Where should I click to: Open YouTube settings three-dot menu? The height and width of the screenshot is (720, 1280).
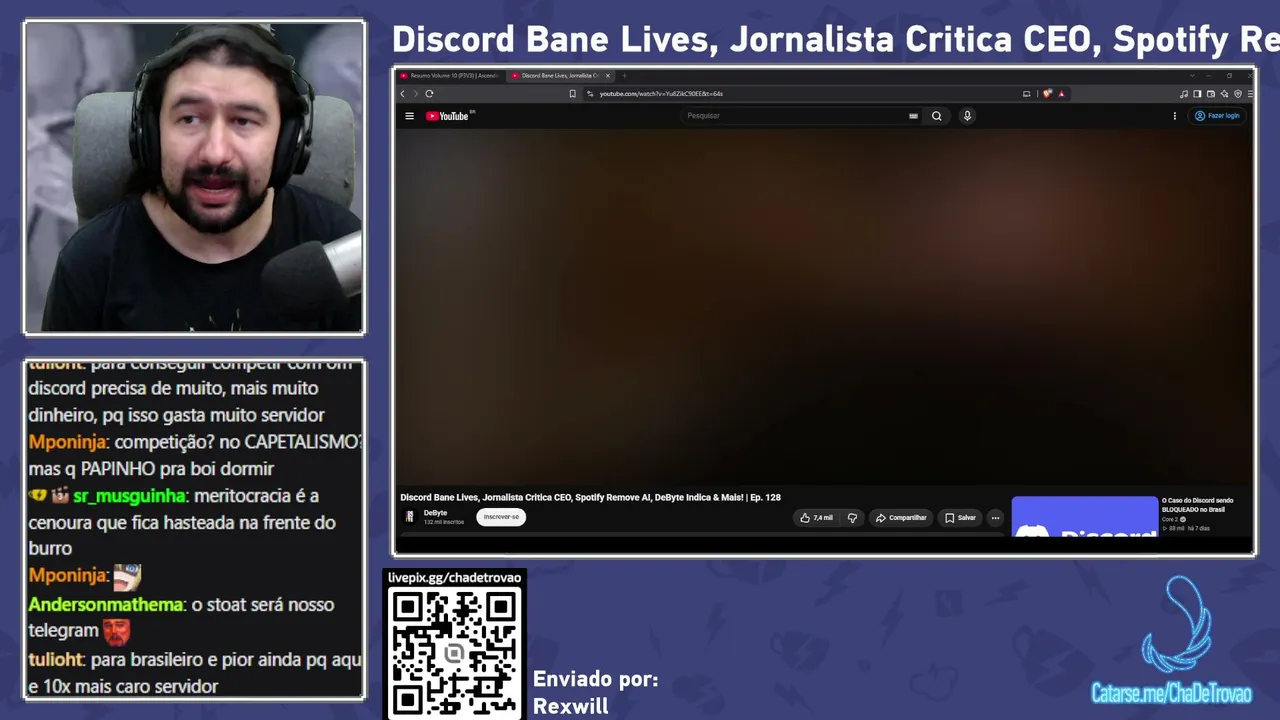coord(1175,116)
